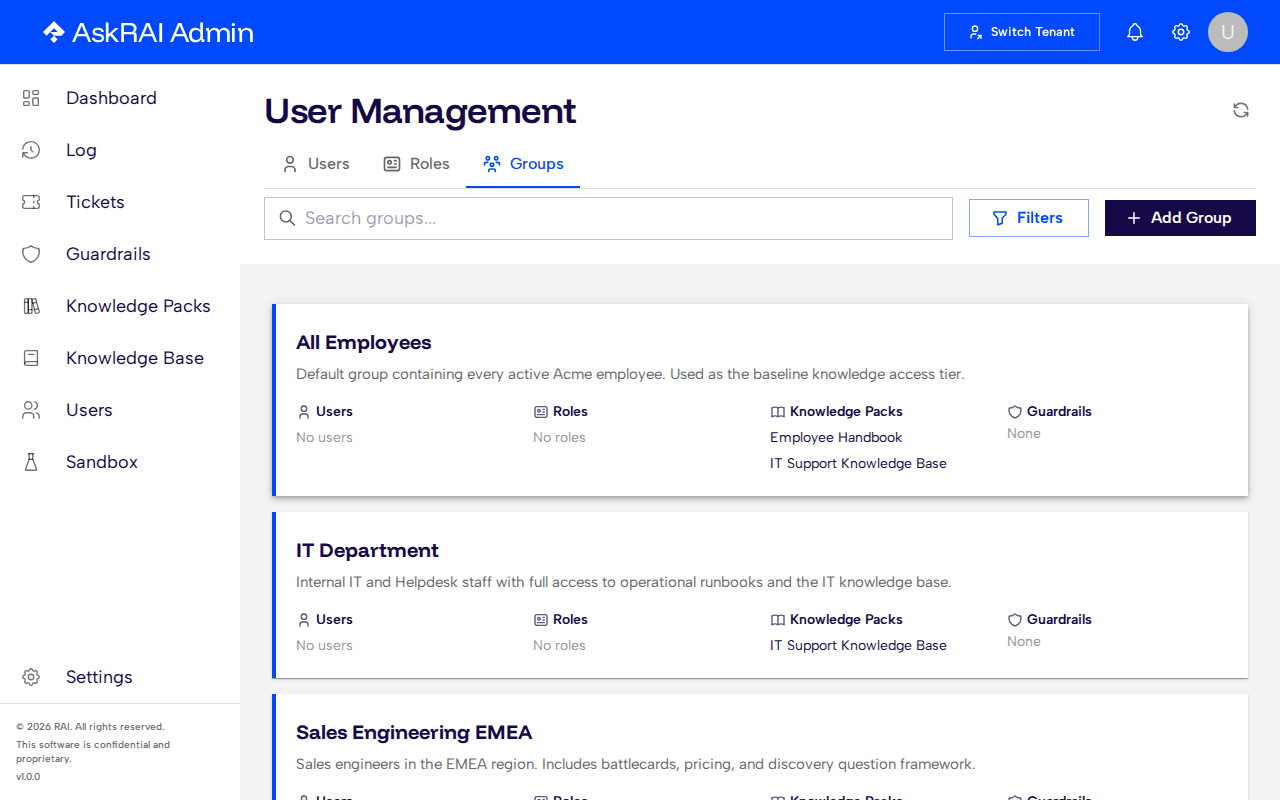The width and height of the screenshot is (1280, 800).
Task: Click the v1.0.0 version label
Action: click(28, 776)
